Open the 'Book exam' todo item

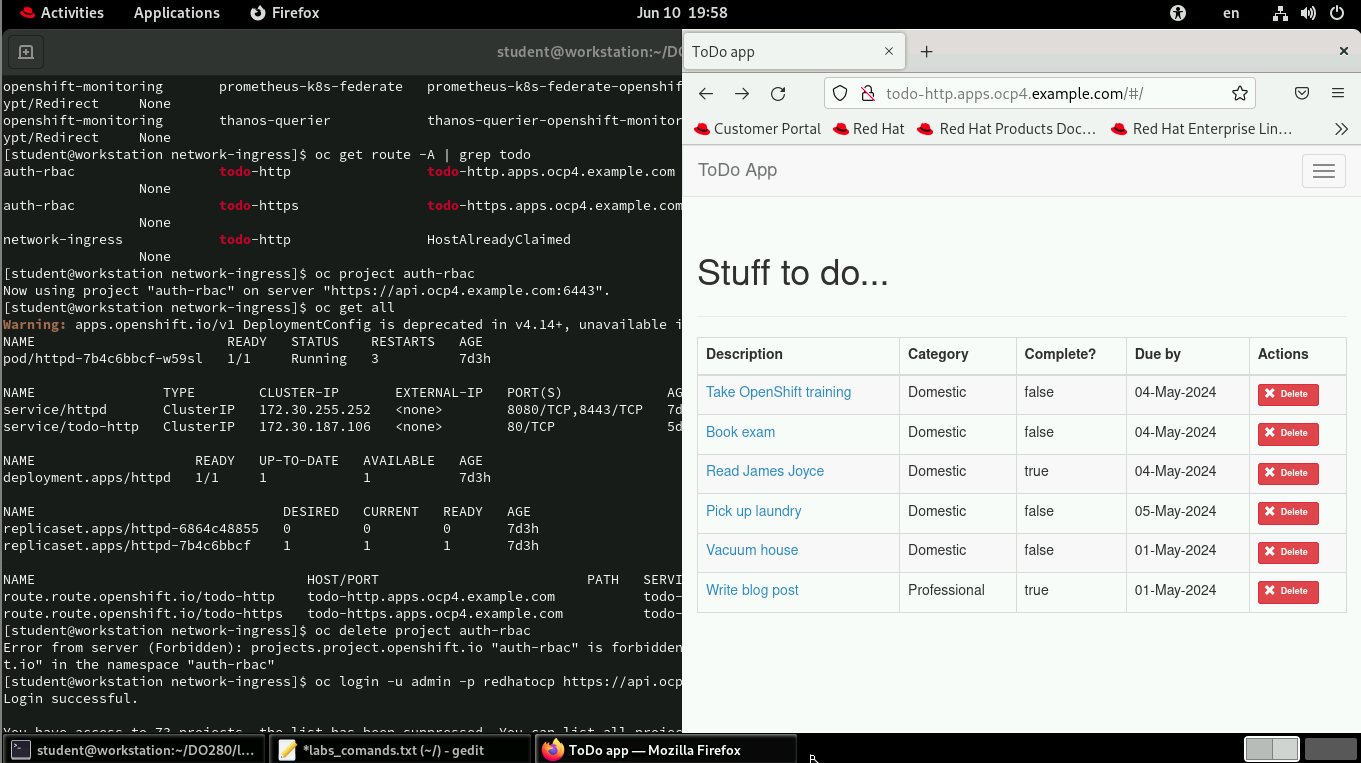[740, 432]
